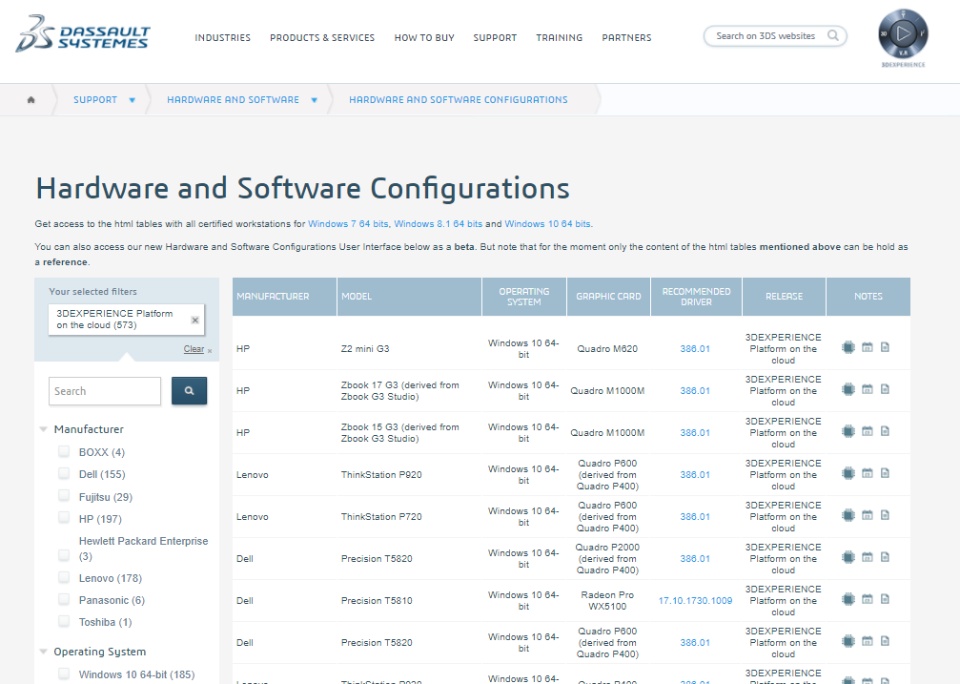Click the document icon in the Zbook 17 G3 row

click(x=885, y=389)
